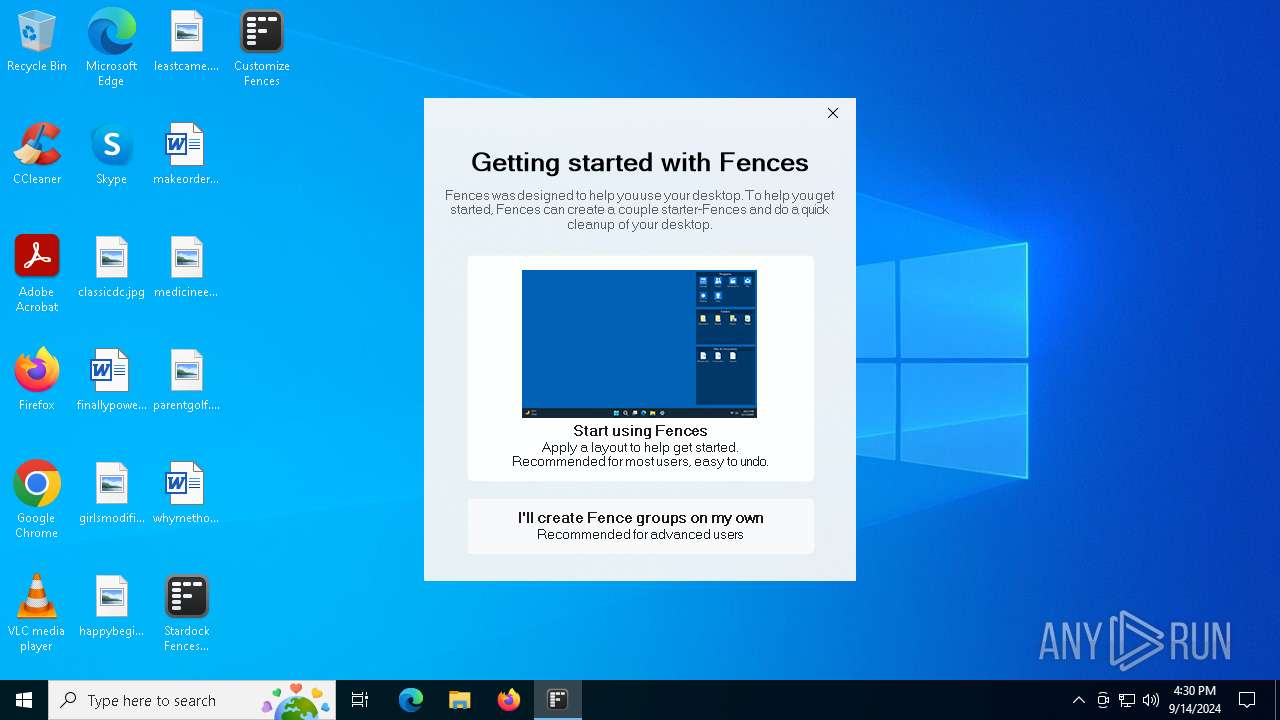The height and width of the screenshot is (720, 1280).
Task: Select the medicinee image file icon
Action: click(186, 268)
